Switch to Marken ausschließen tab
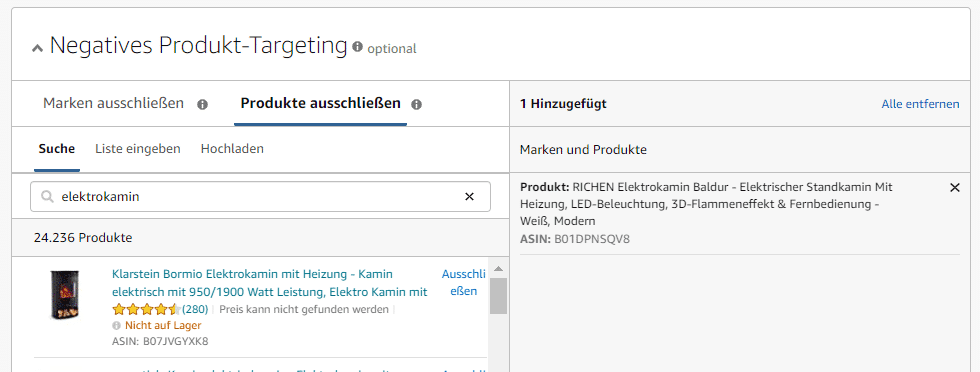 click(x=113, y=103)
